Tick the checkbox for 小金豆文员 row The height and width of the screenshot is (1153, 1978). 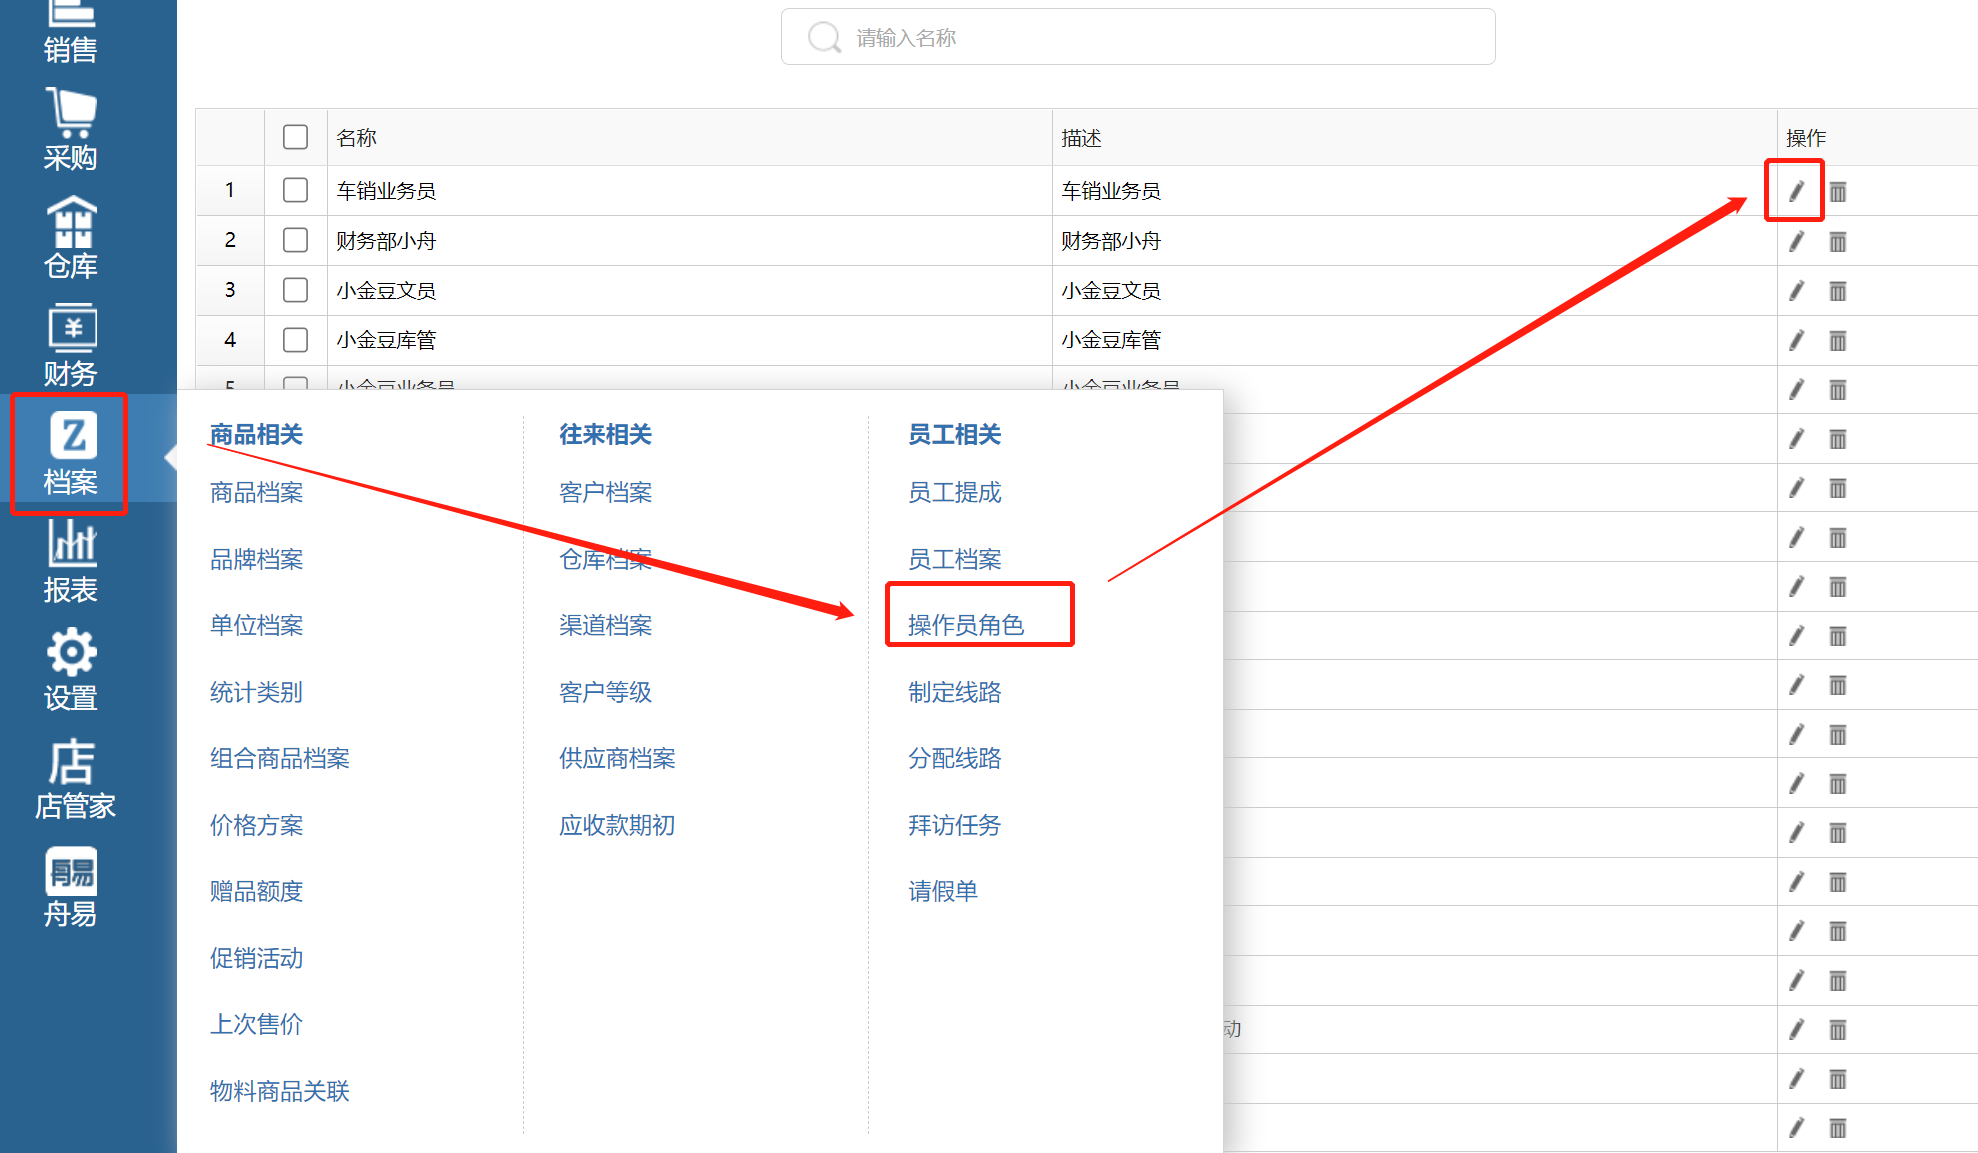point(295,290)
